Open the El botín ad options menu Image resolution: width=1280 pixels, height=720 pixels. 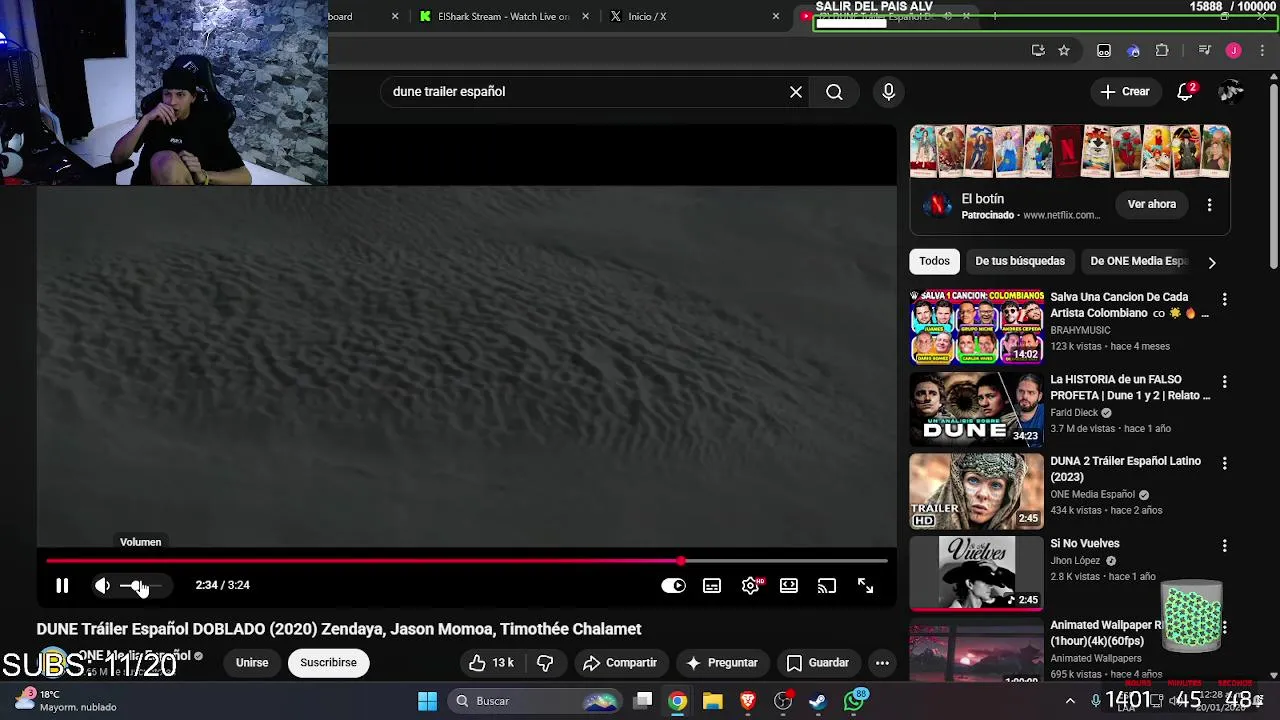(1209, 204)
